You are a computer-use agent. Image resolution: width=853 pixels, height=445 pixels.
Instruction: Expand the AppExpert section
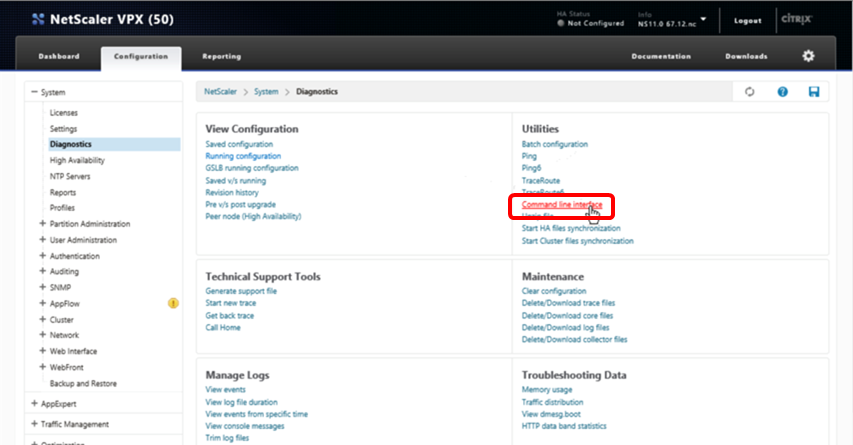click(x=34, y=404)
